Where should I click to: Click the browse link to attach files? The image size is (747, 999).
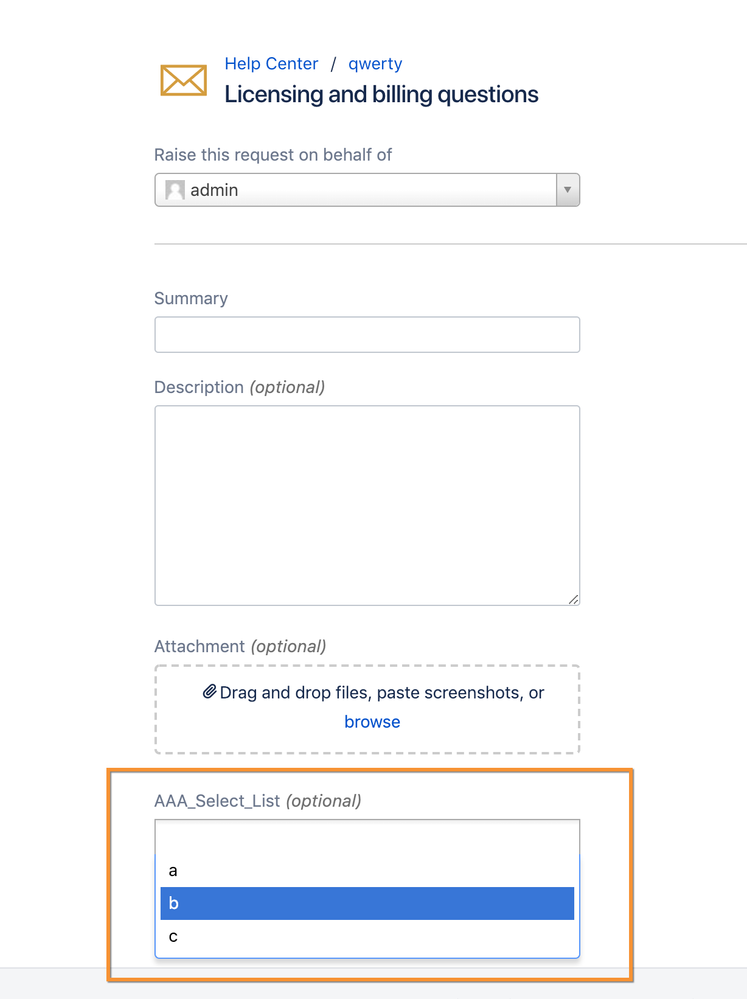tap(372, 721)
